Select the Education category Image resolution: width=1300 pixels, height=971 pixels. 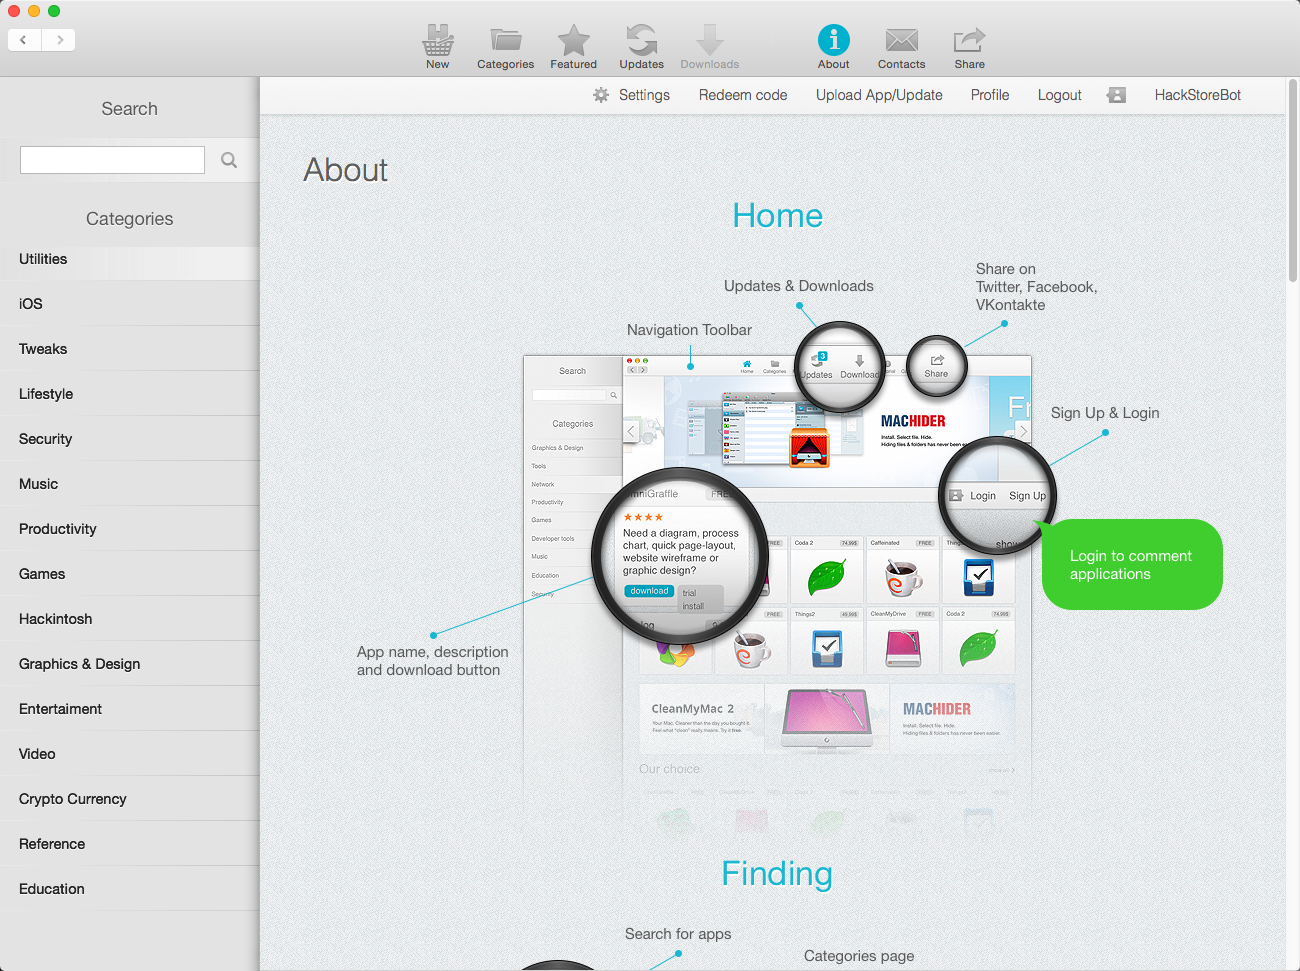click(x=130, y=889)
